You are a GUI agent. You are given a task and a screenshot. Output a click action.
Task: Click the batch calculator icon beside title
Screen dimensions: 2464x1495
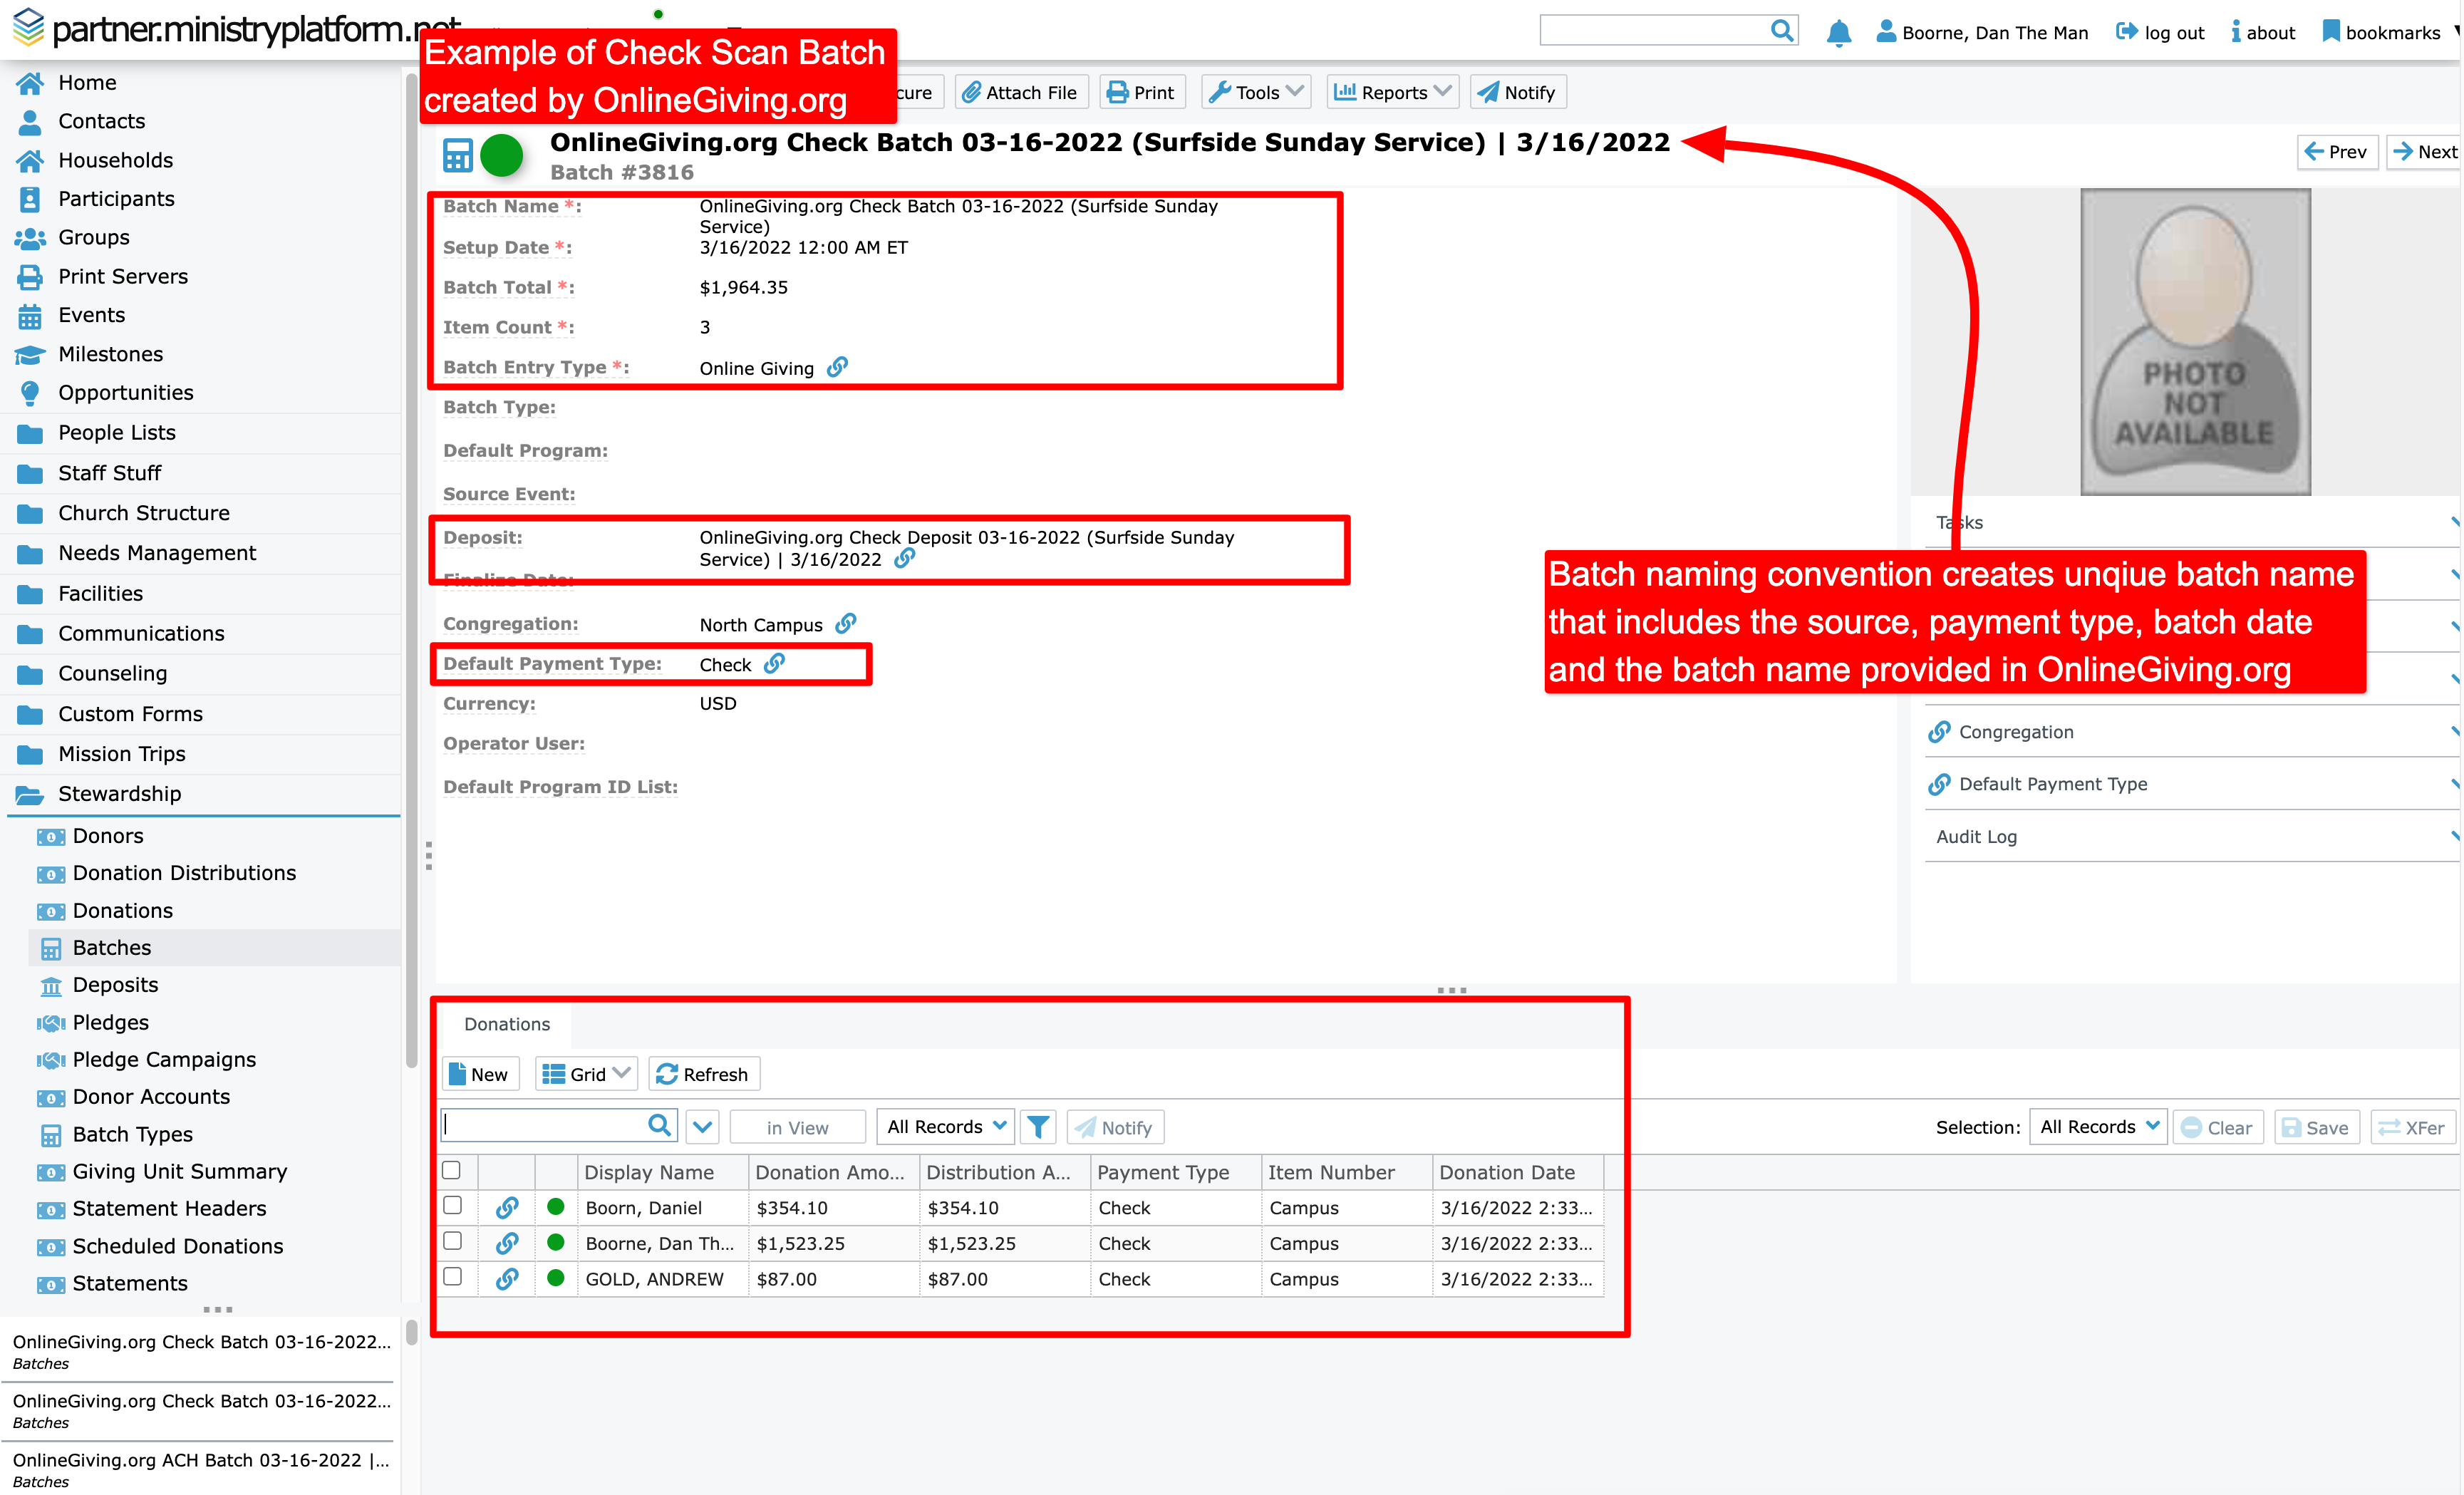(x=458, y=156)
